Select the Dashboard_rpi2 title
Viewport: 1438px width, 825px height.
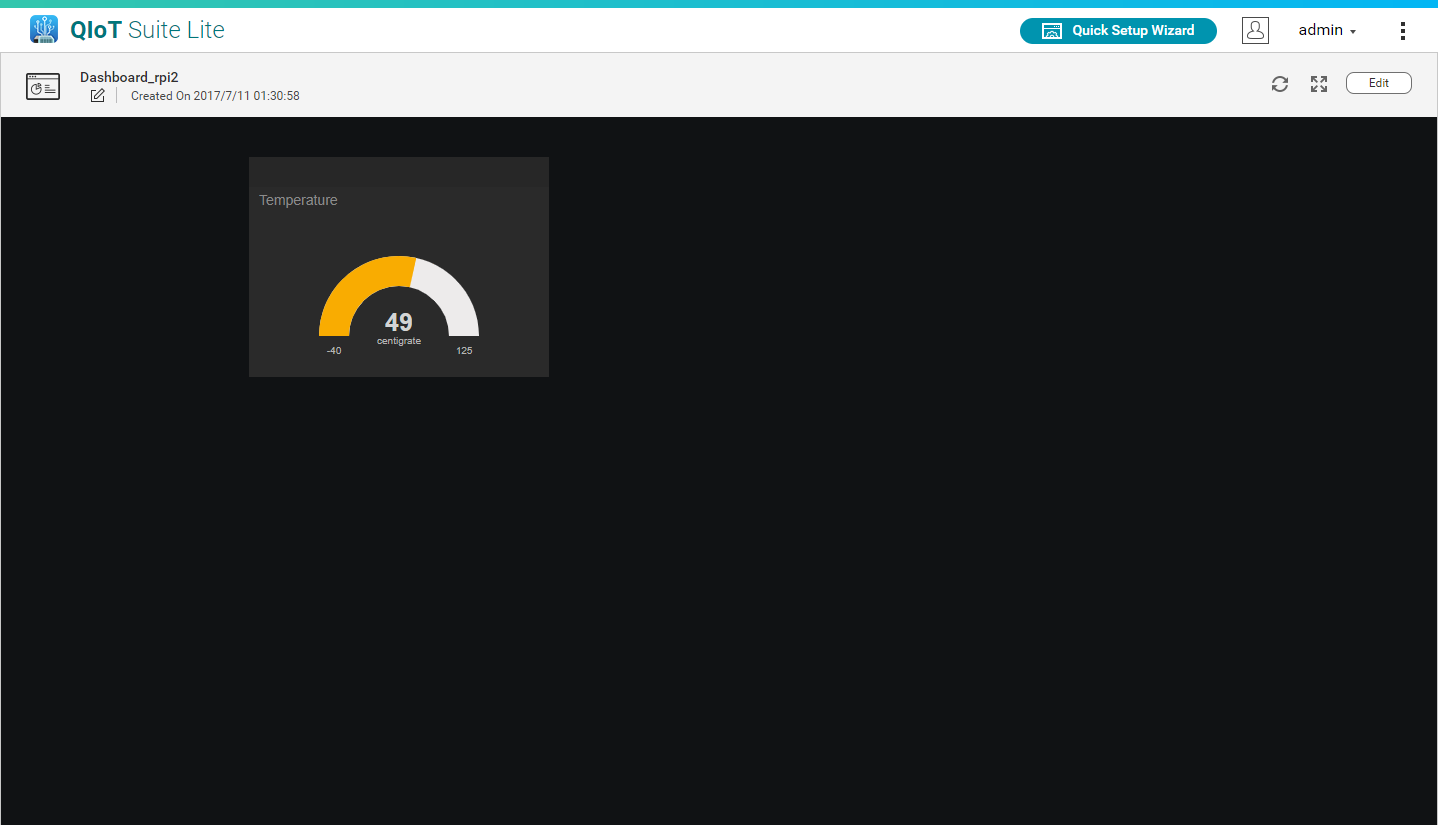(129, 77)
